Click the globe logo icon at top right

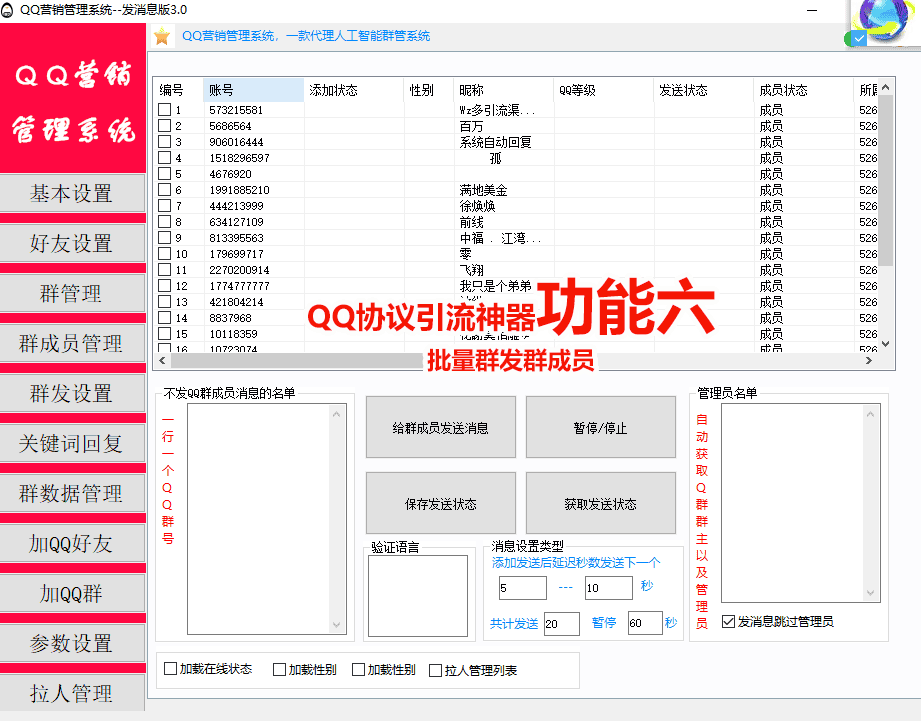(883, 19)
